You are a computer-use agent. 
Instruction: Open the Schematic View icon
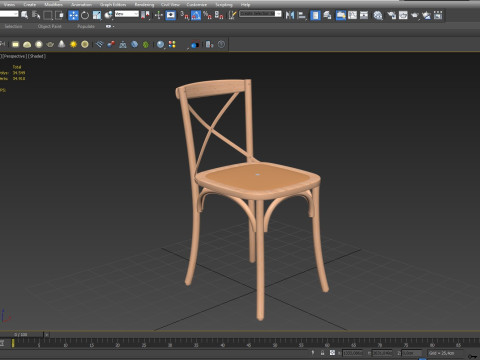364,15
